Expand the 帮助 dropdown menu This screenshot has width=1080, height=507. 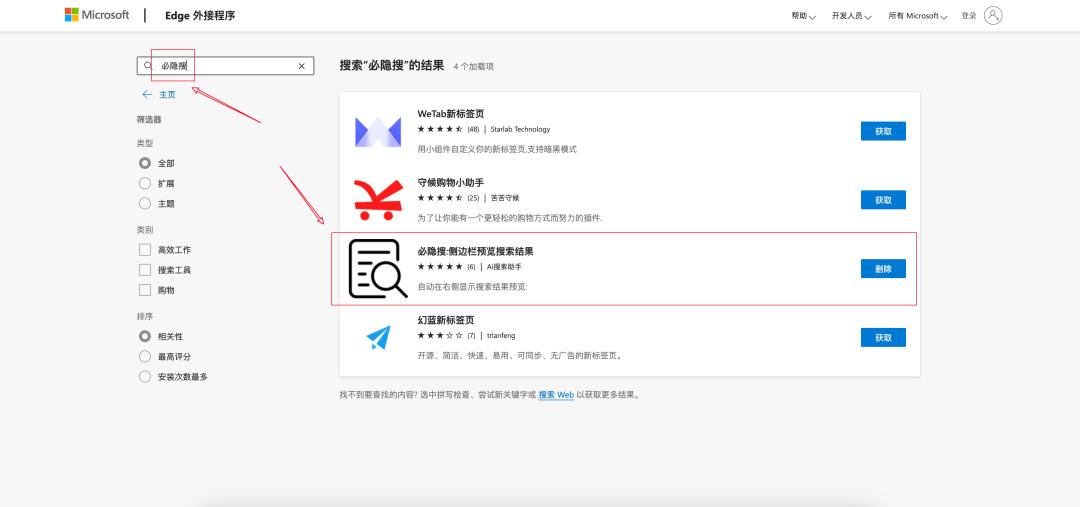coord(803,16)
